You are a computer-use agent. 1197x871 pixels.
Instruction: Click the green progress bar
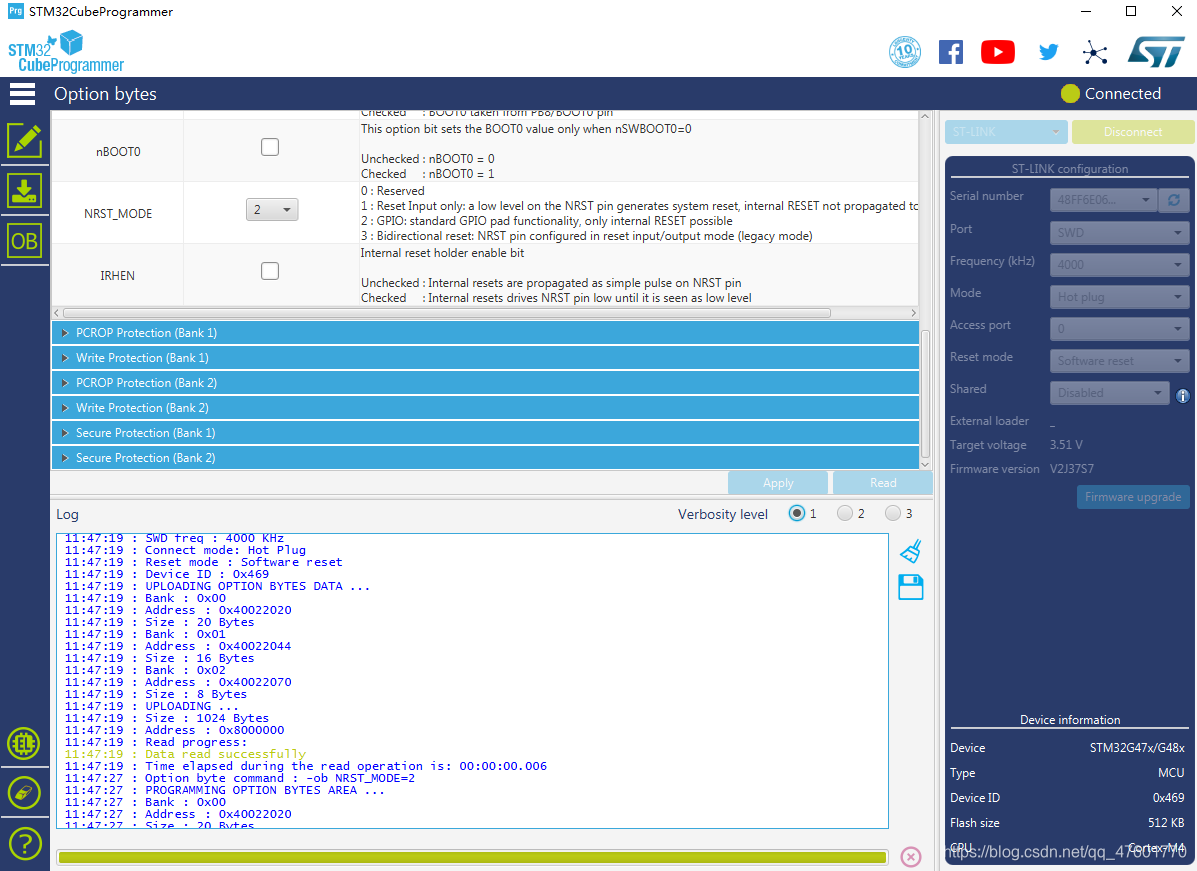pos(473,857)
